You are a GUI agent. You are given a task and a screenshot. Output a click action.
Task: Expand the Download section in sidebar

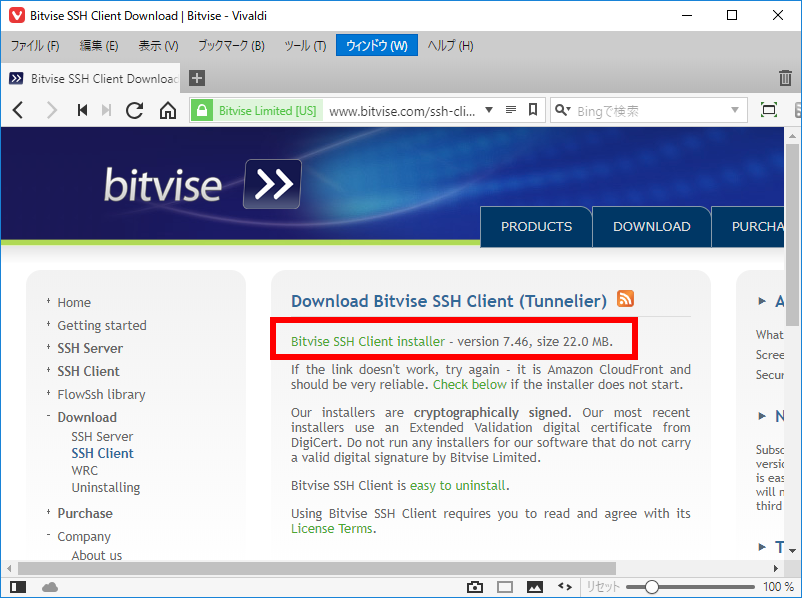click(49, 416)
